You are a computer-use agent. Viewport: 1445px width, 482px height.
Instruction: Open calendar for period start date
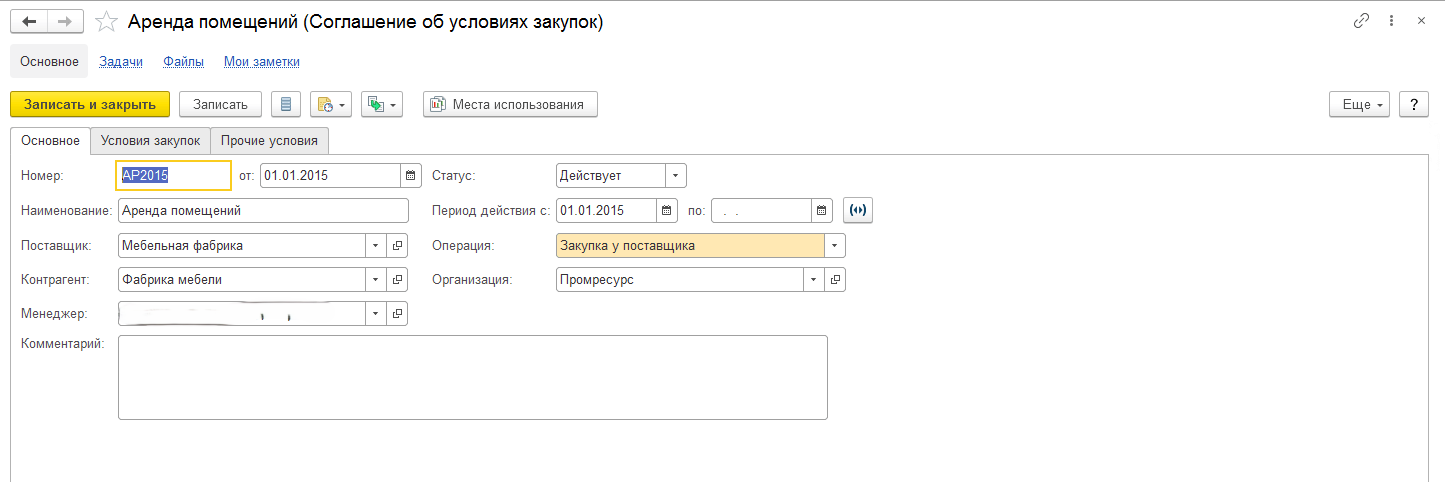667,210
